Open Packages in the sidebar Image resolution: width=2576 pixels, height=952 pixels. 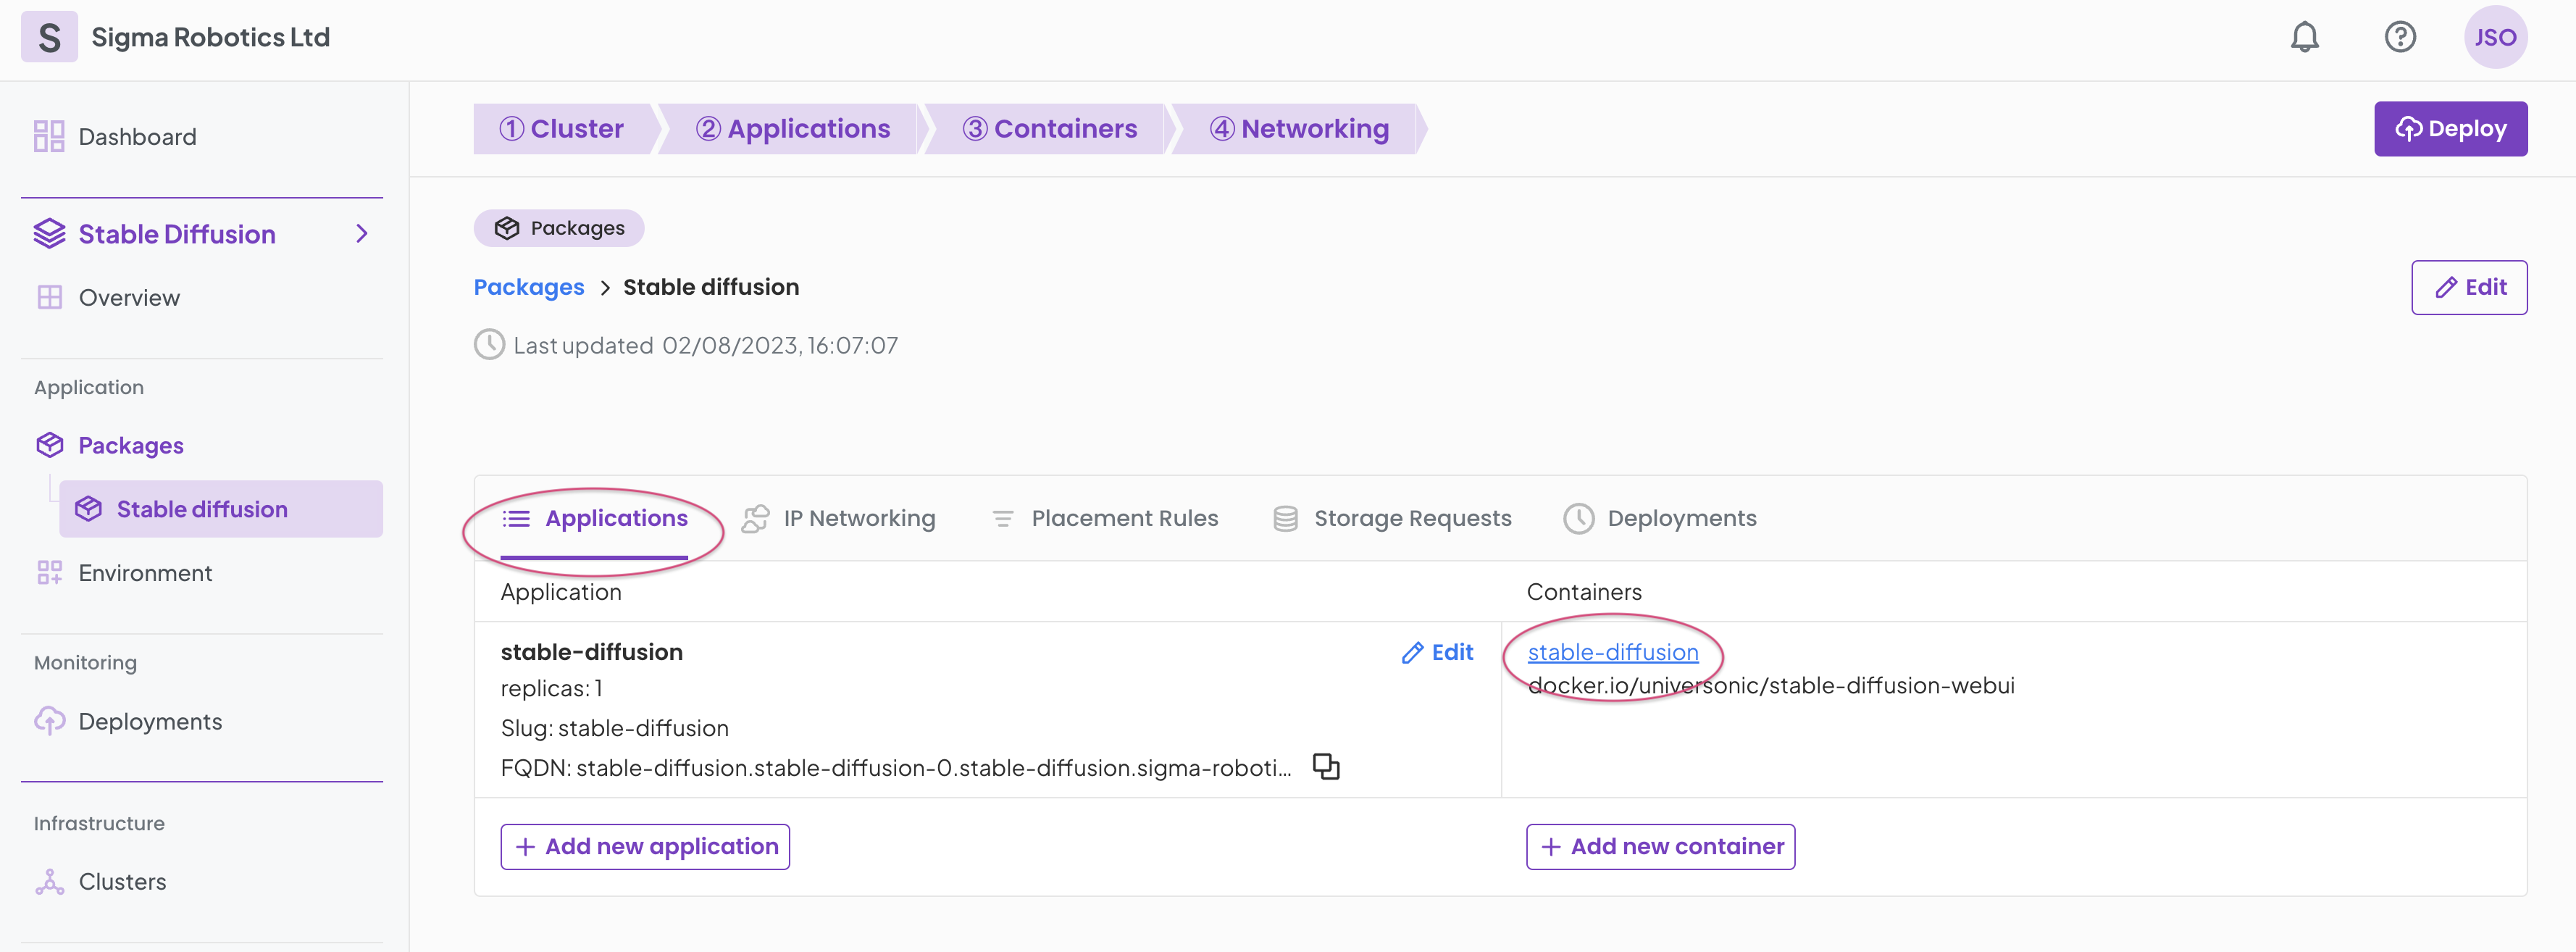pyautogui.click(x=131, y=446)
